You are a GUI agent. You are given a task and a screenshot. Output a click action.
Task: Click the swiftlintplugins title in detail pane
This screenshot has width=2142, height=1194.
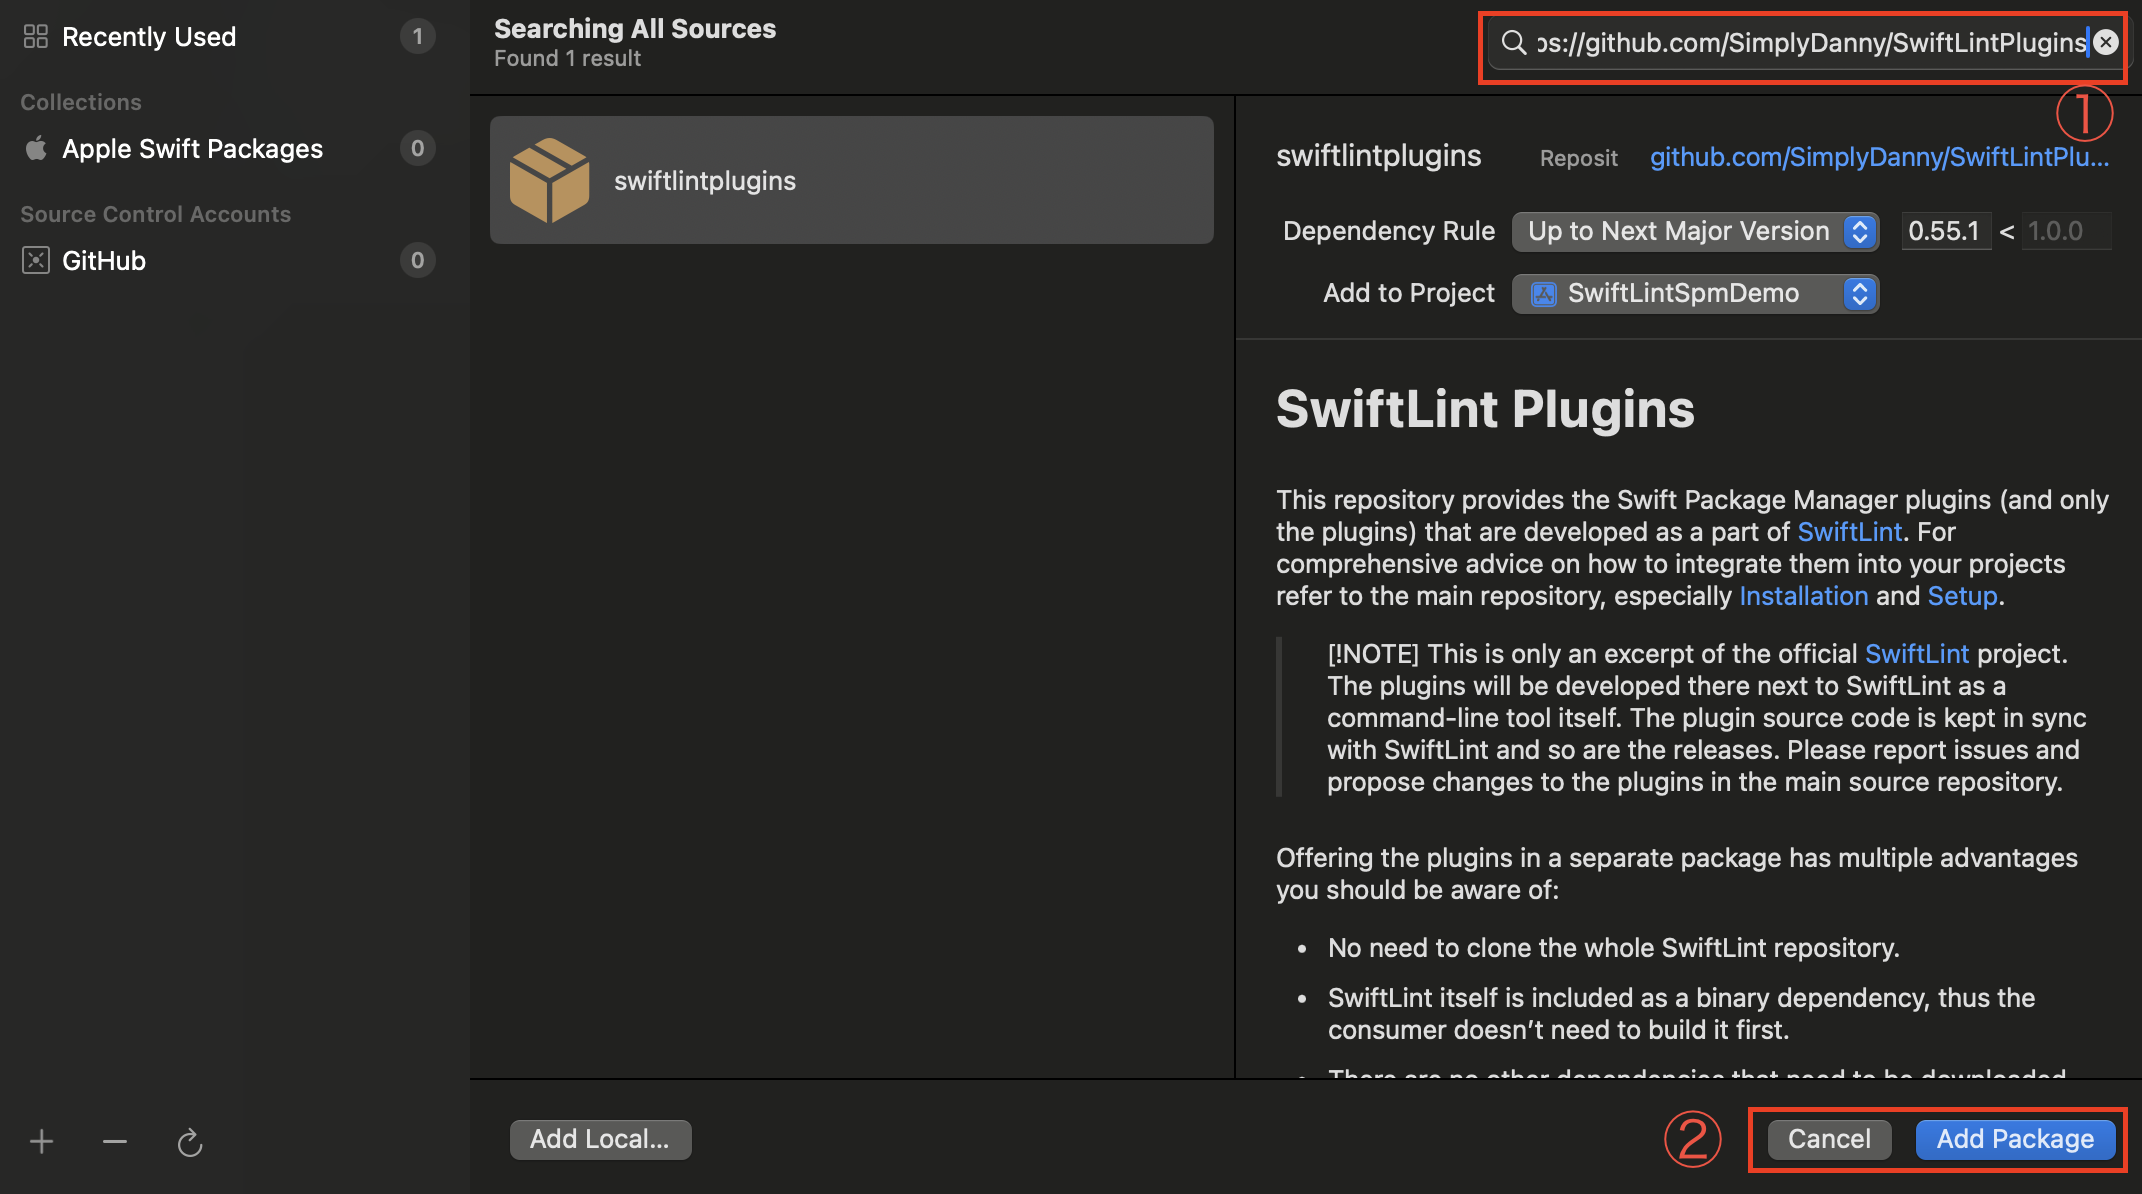1378,156
